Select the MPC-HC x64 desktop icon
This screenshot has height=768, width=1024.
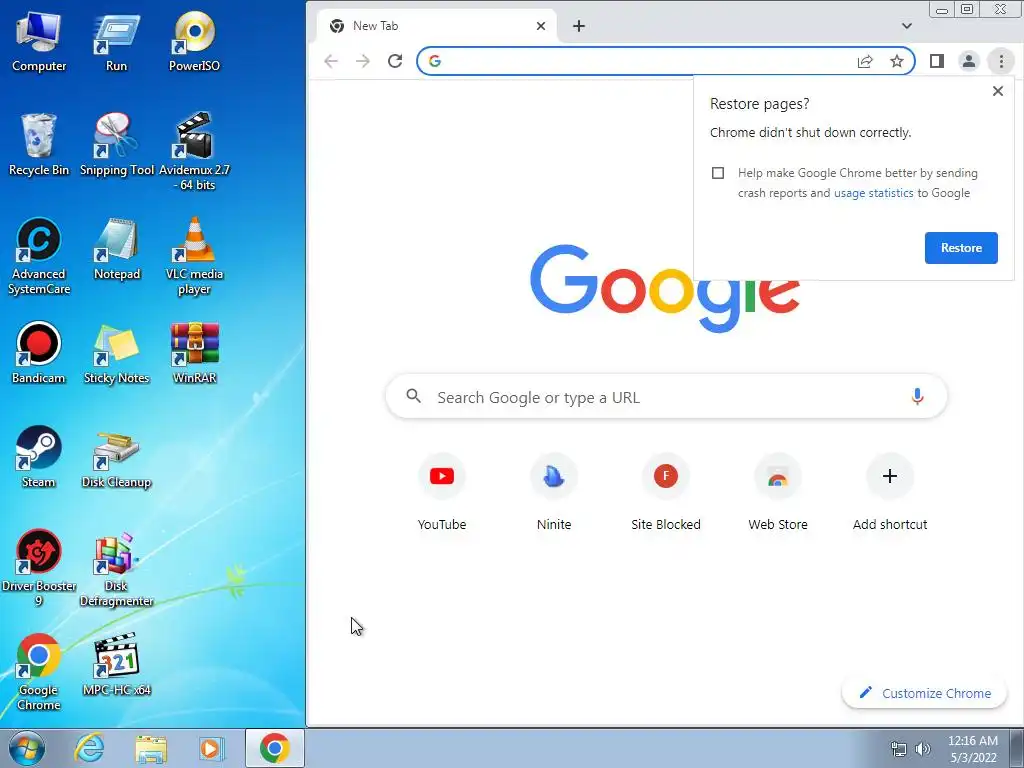[x=116, y=665]
